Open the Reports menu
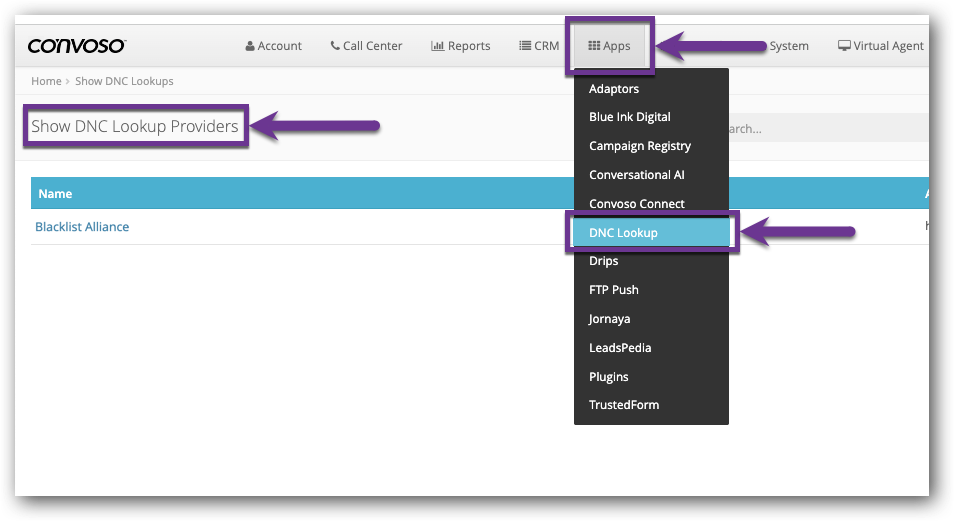This screenshot has width=954, height=521. pos(461,46)
